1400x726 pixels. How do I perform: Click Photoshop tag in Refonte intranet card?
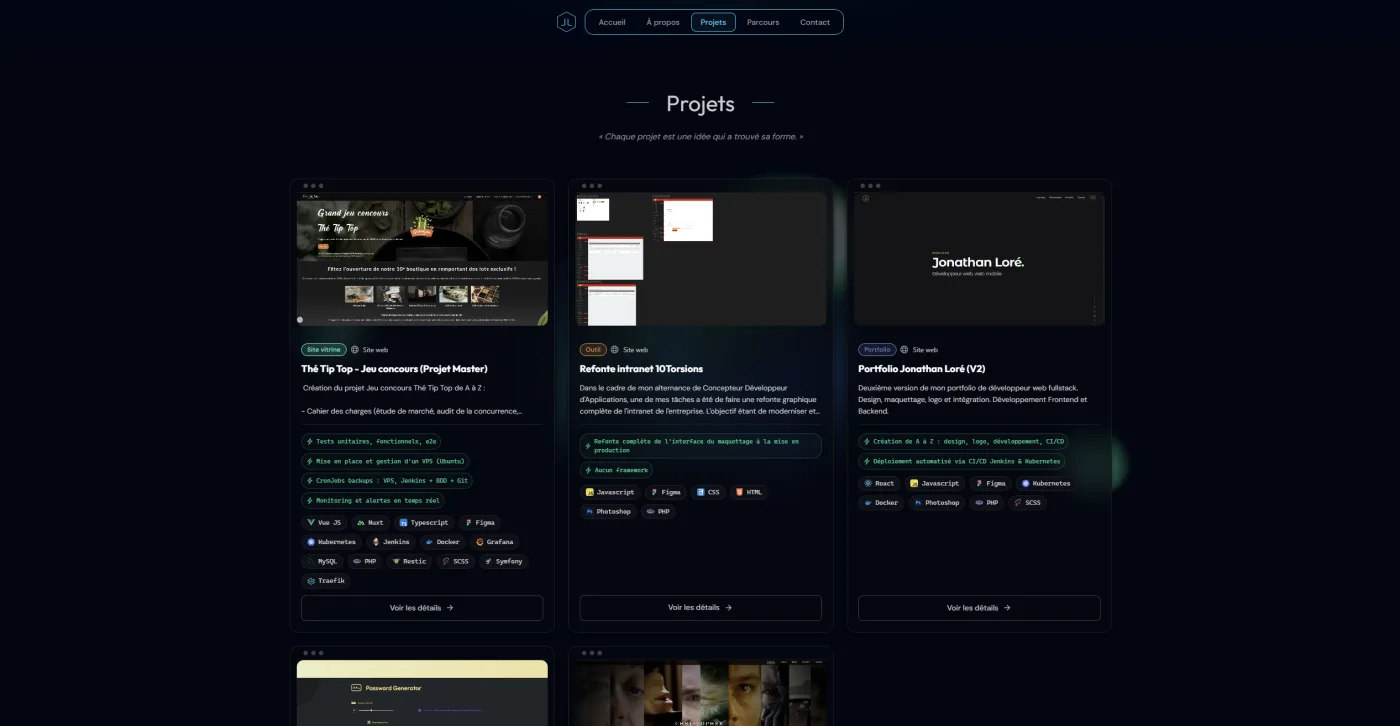point(608,512)
